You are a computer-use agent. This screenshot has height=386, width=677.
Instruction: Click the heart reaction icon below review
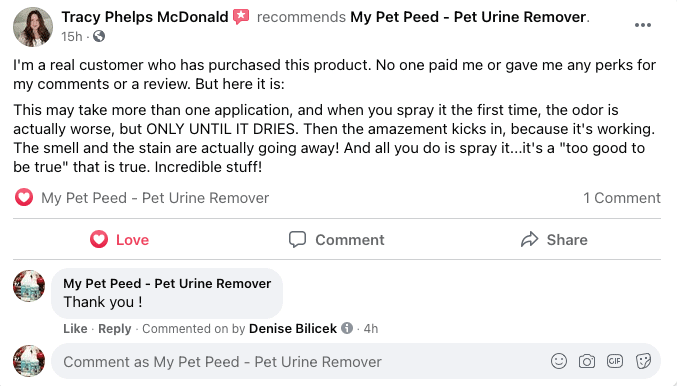(x=24, y=198)
